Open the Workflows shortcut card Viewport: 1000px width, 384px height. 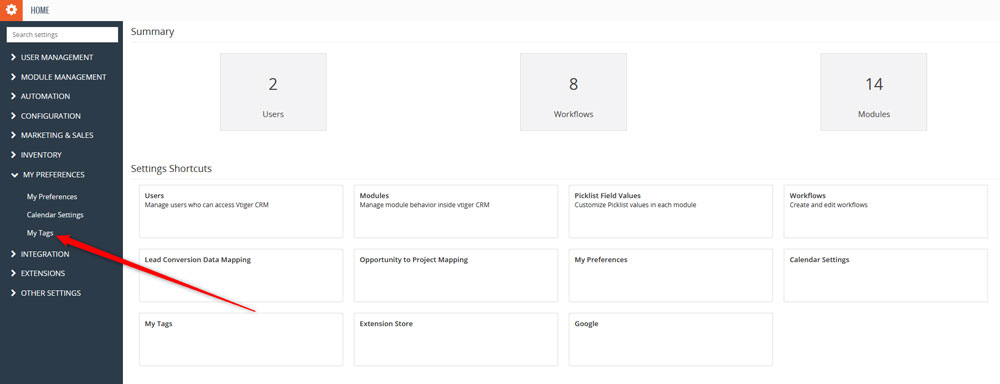tap(886, 211)
